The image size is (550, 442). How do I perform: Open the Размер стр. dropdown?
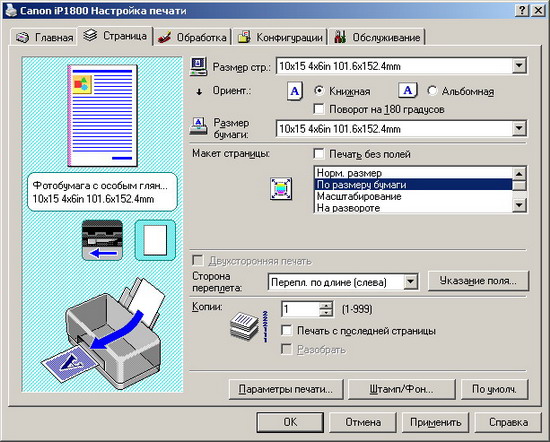point(519,66)
